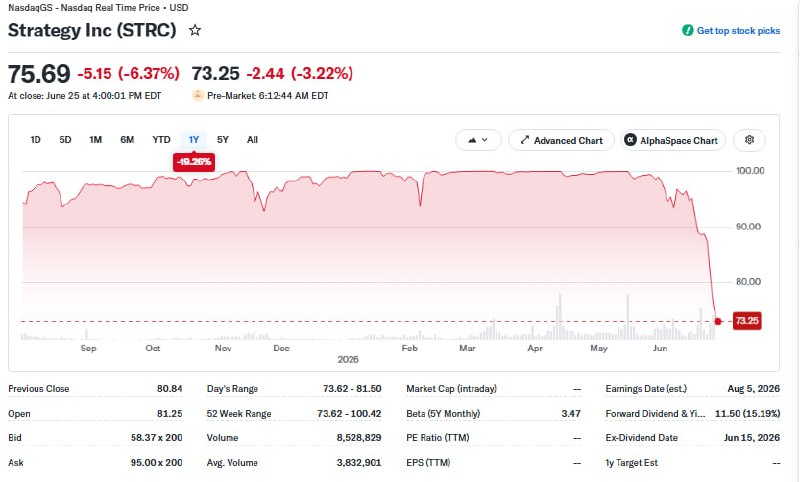Click the green Get top stock picks icon
This screenshot has width=800, height=482.
688,30
